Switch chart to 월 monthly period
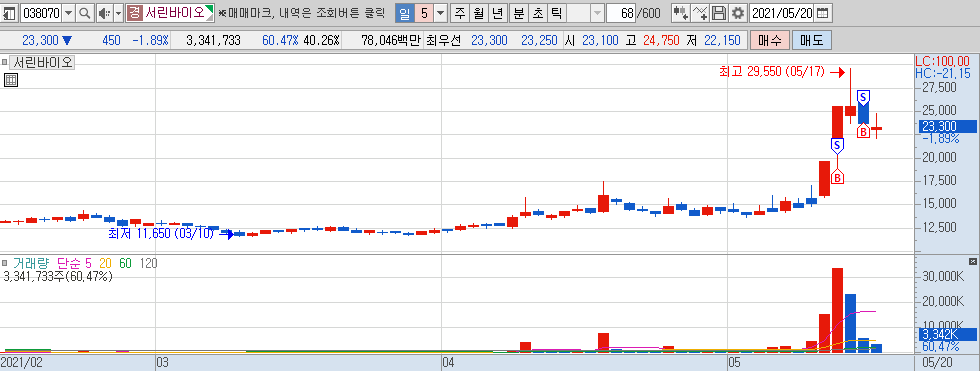 tap(478, 12)
